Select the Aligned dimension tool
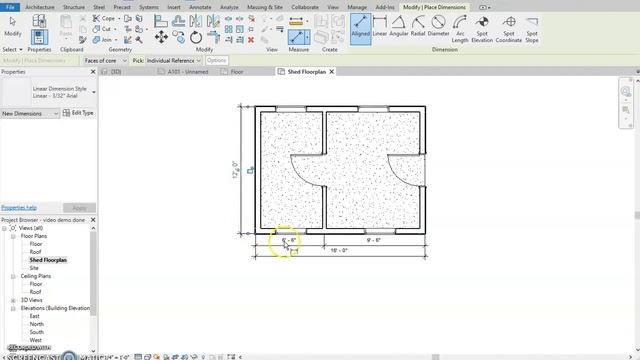640x360 pixels. tap(360, 29)
